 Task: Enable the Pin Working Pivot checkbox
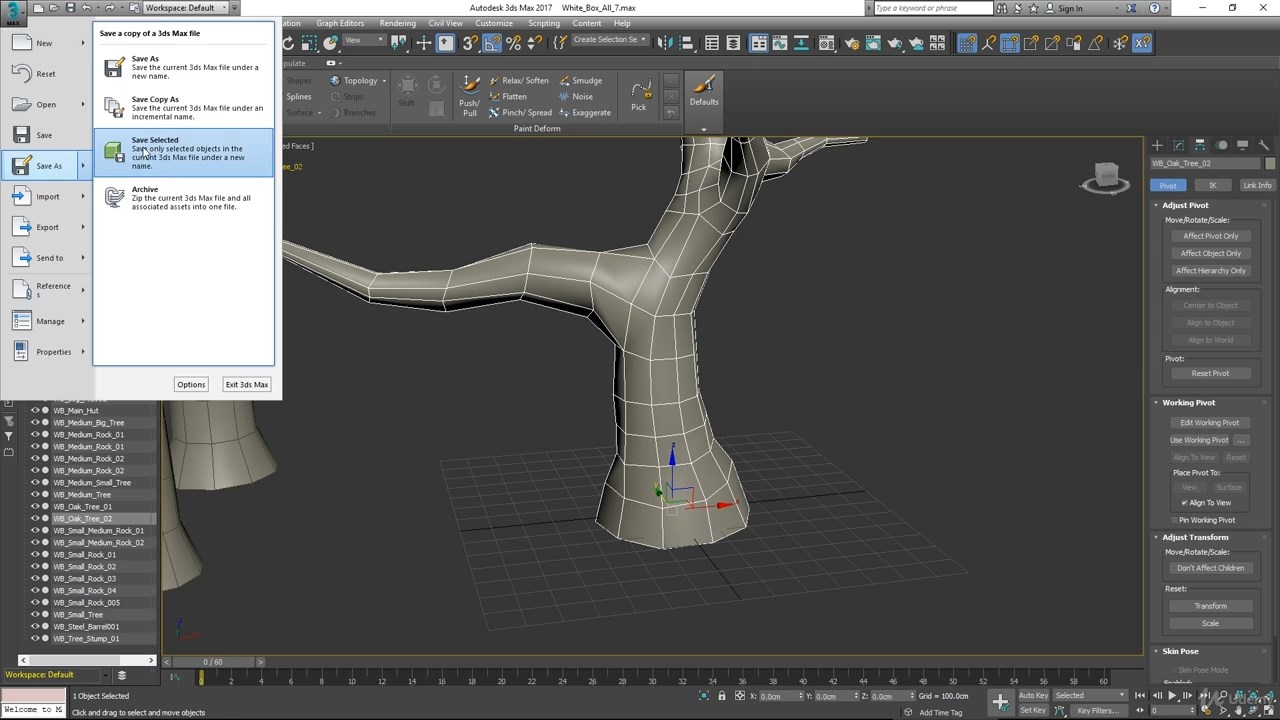click(x=1174, y=520)
